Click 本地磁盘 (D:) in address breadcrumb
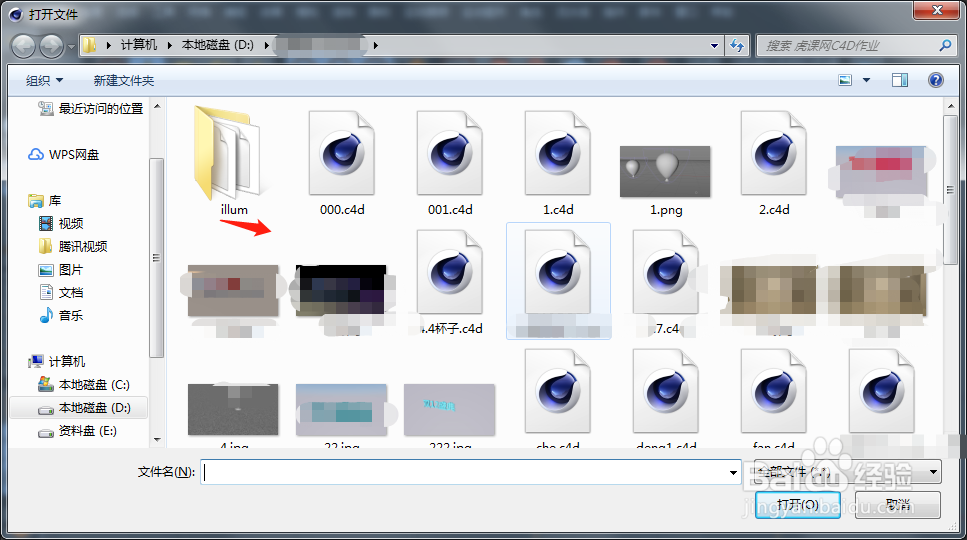 pos(218,45)
